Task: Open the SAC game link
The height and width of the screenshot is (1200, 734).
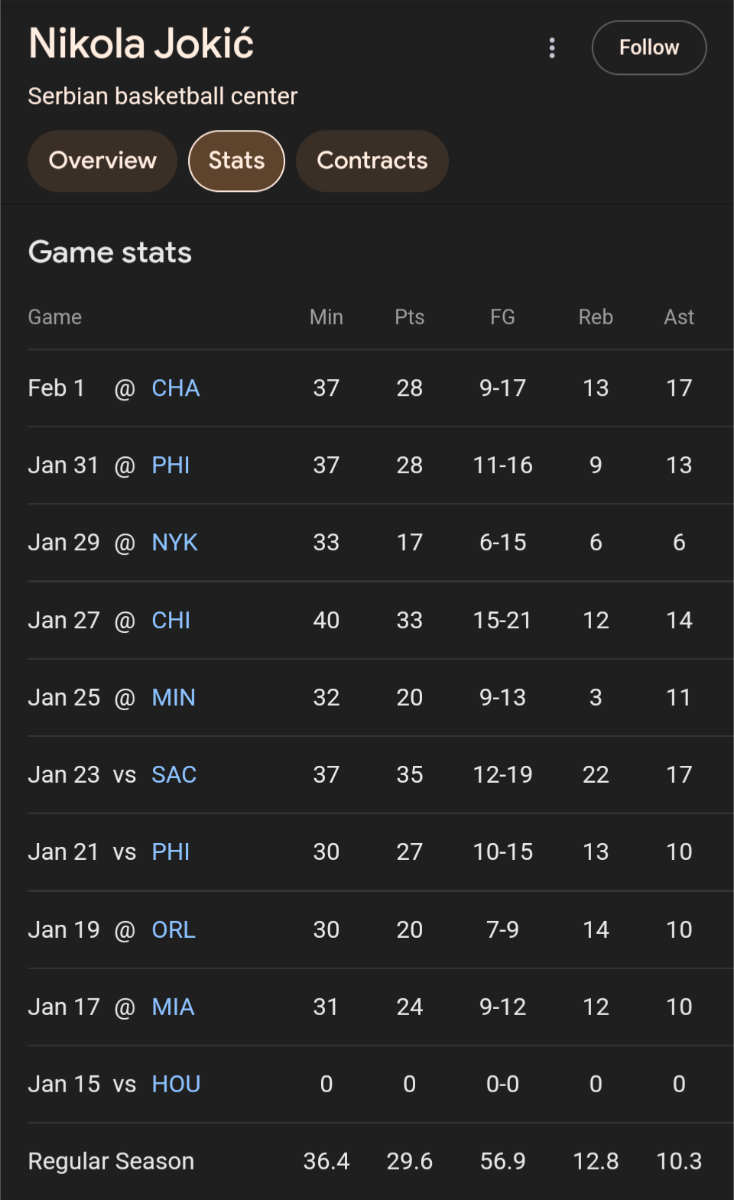Action: pos(174,774)
